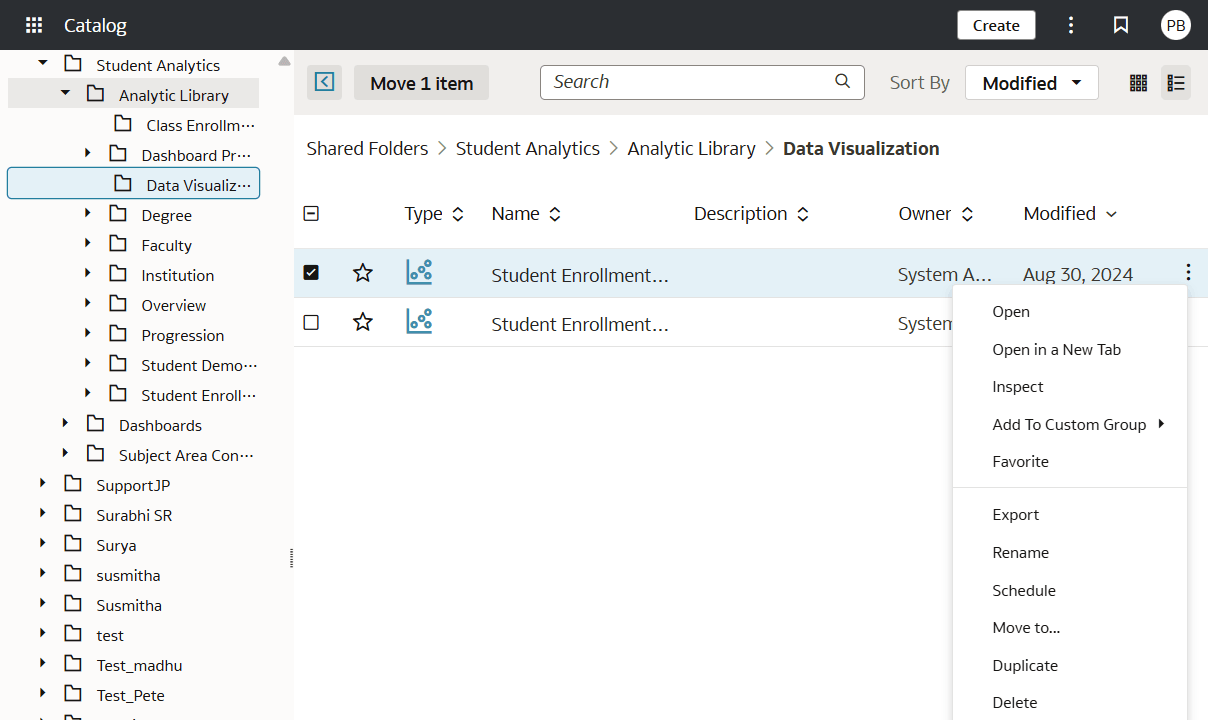Click the workbook visualization type icon

pos(419,271)
